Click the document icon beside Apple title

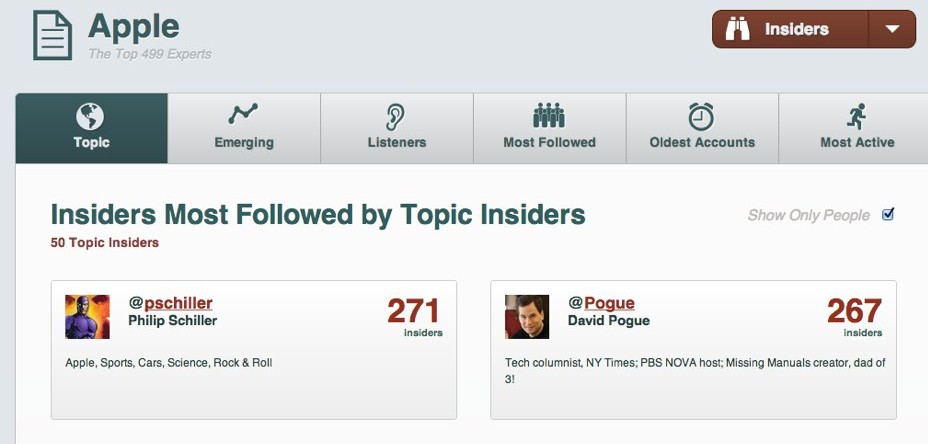(x=52, y=35)
